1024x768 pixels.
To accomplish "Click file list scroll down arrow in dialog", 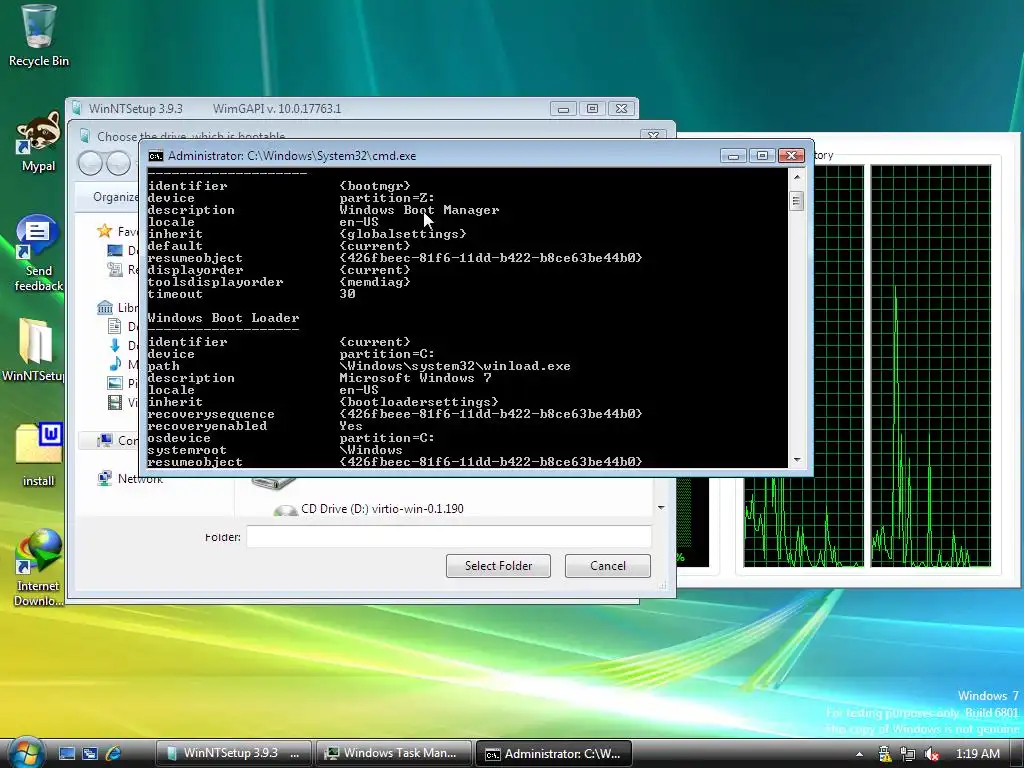I will [x=661, y=507].
